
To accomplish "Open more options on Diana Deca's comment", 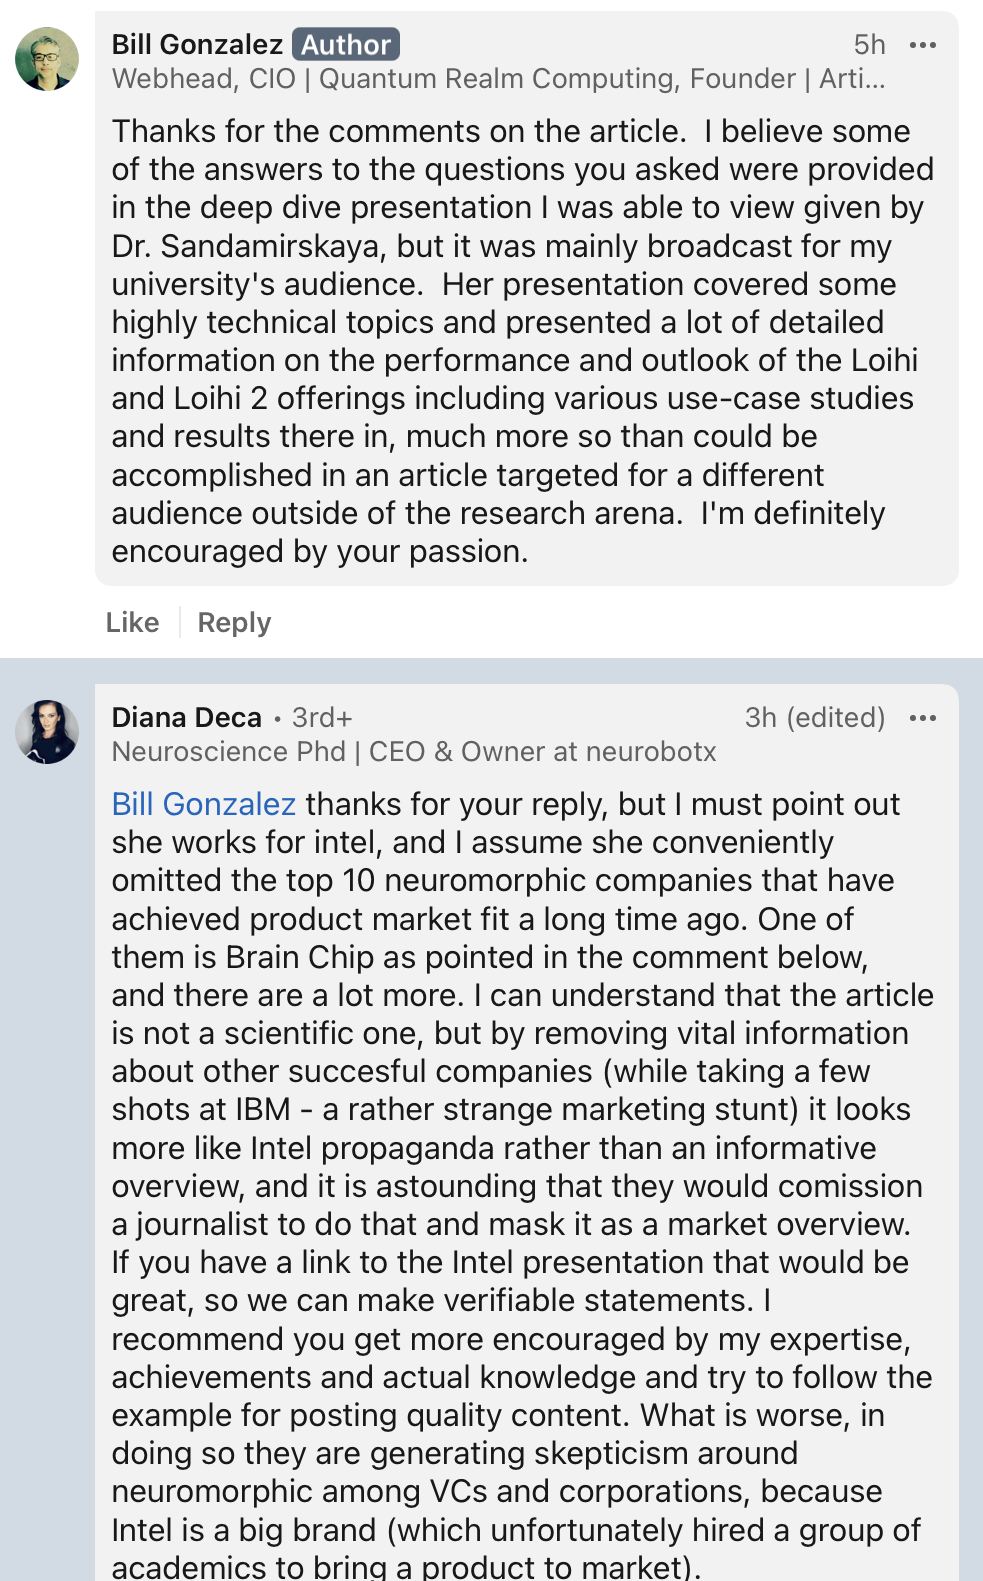I will (922, 718).
